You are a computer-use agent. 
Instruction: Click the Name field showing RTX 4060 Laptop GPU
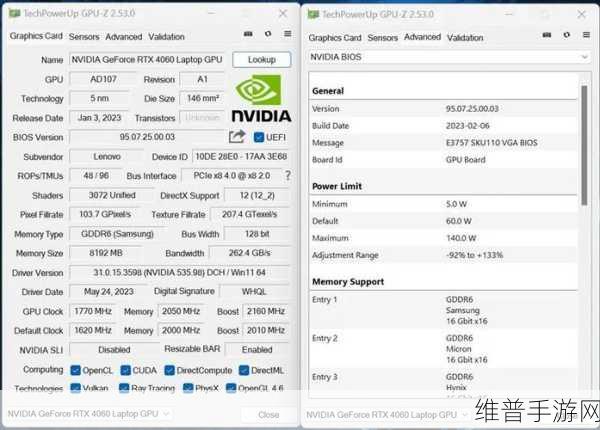pos(147,60)
